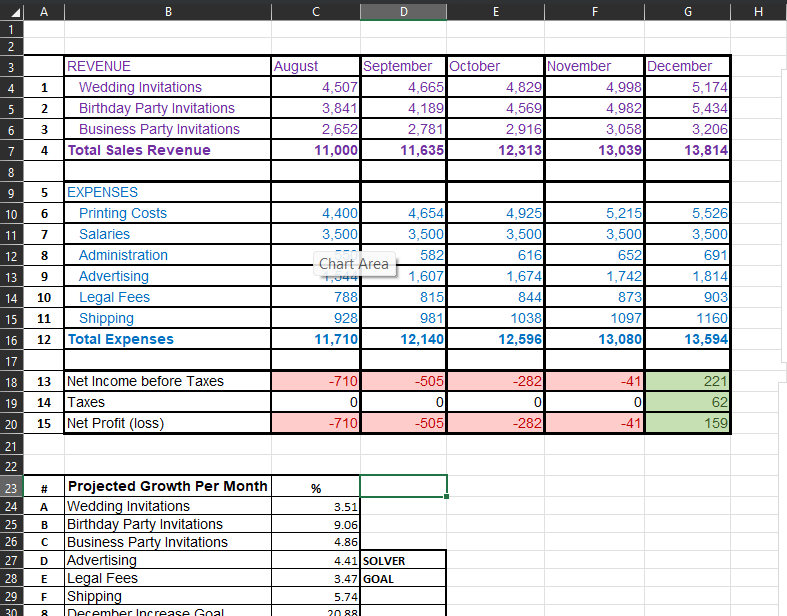Select Advertising growth value 4.41
The width and height of the screenshot is (787, 616).
316,561
